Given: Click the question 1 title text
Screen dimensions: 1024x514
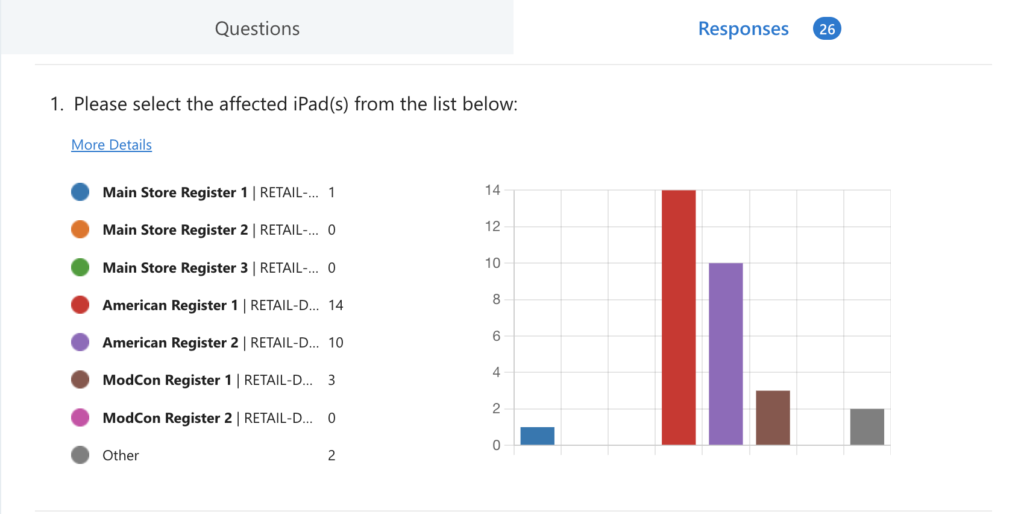Looking at the screenshot, I should click(296, 104).
